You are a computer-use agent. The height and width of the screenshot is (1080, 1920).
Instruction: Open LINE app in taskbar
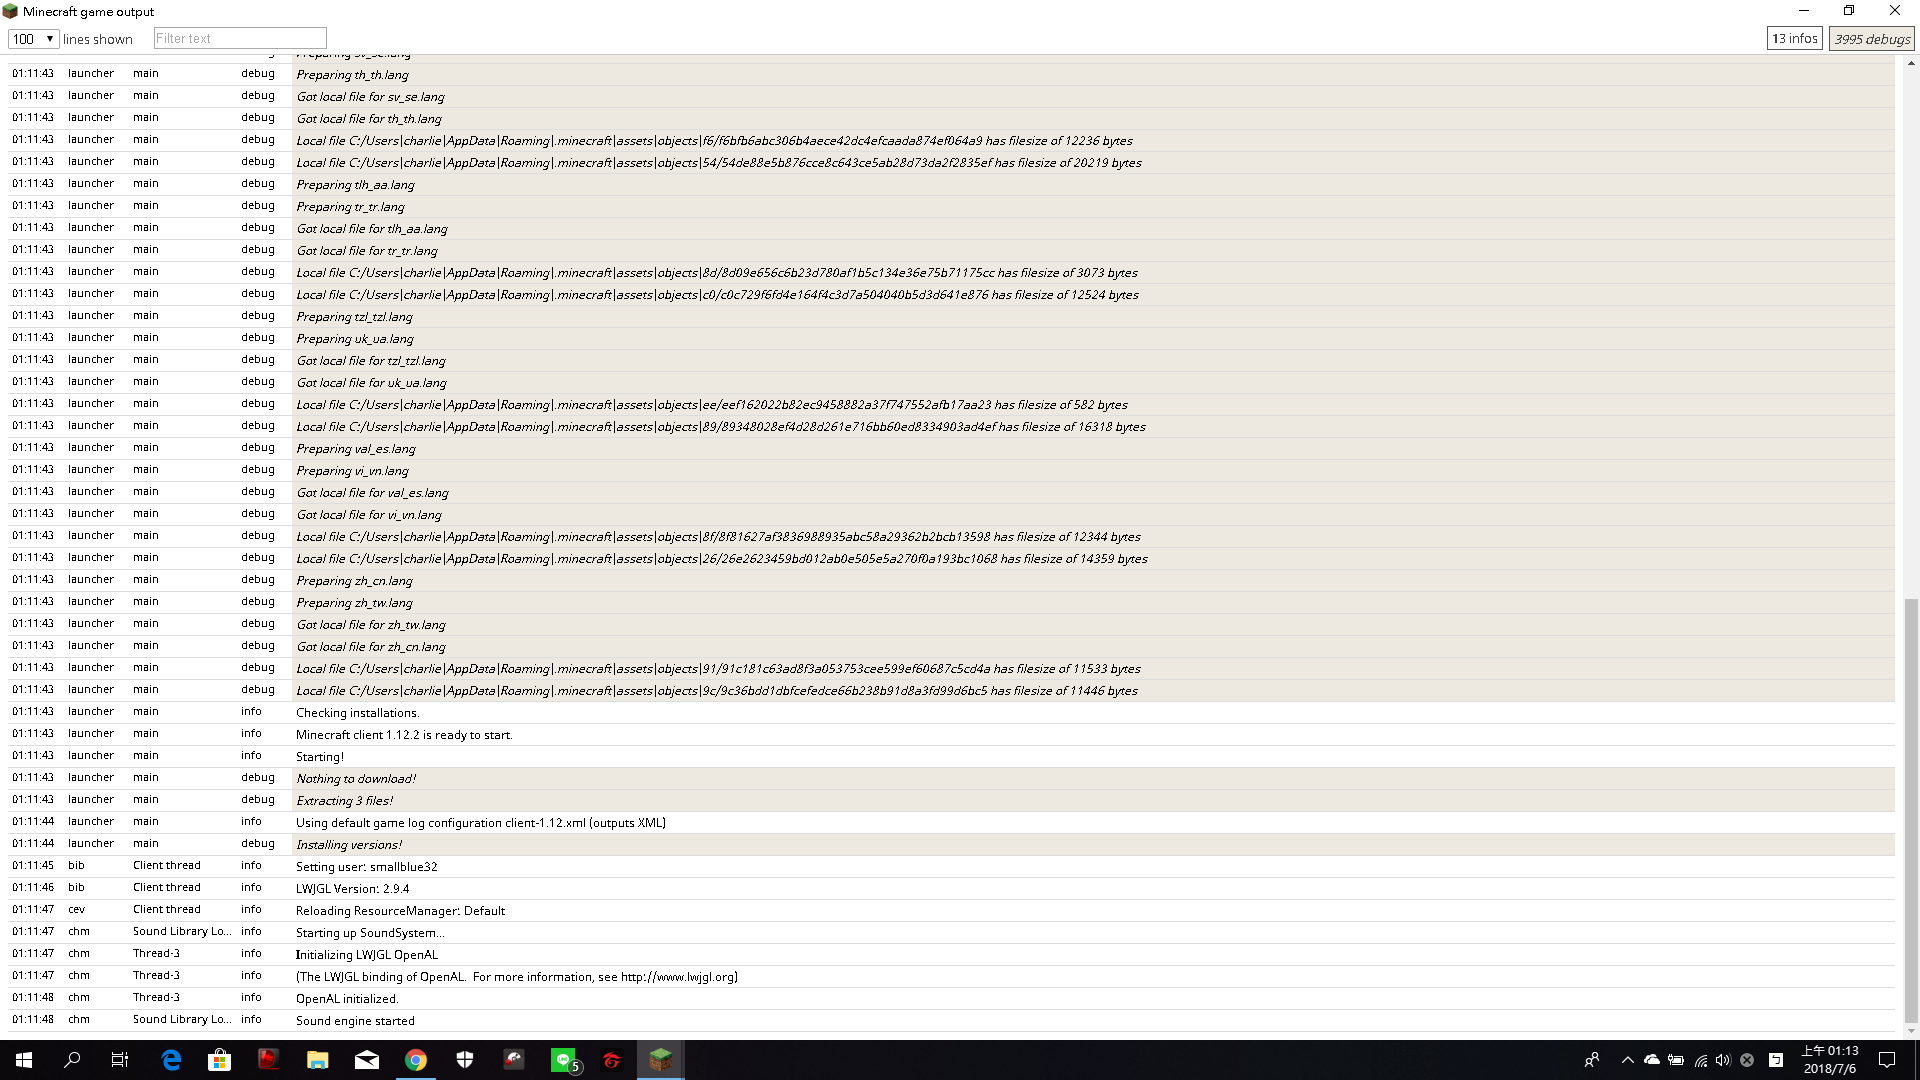point(564,1060)
